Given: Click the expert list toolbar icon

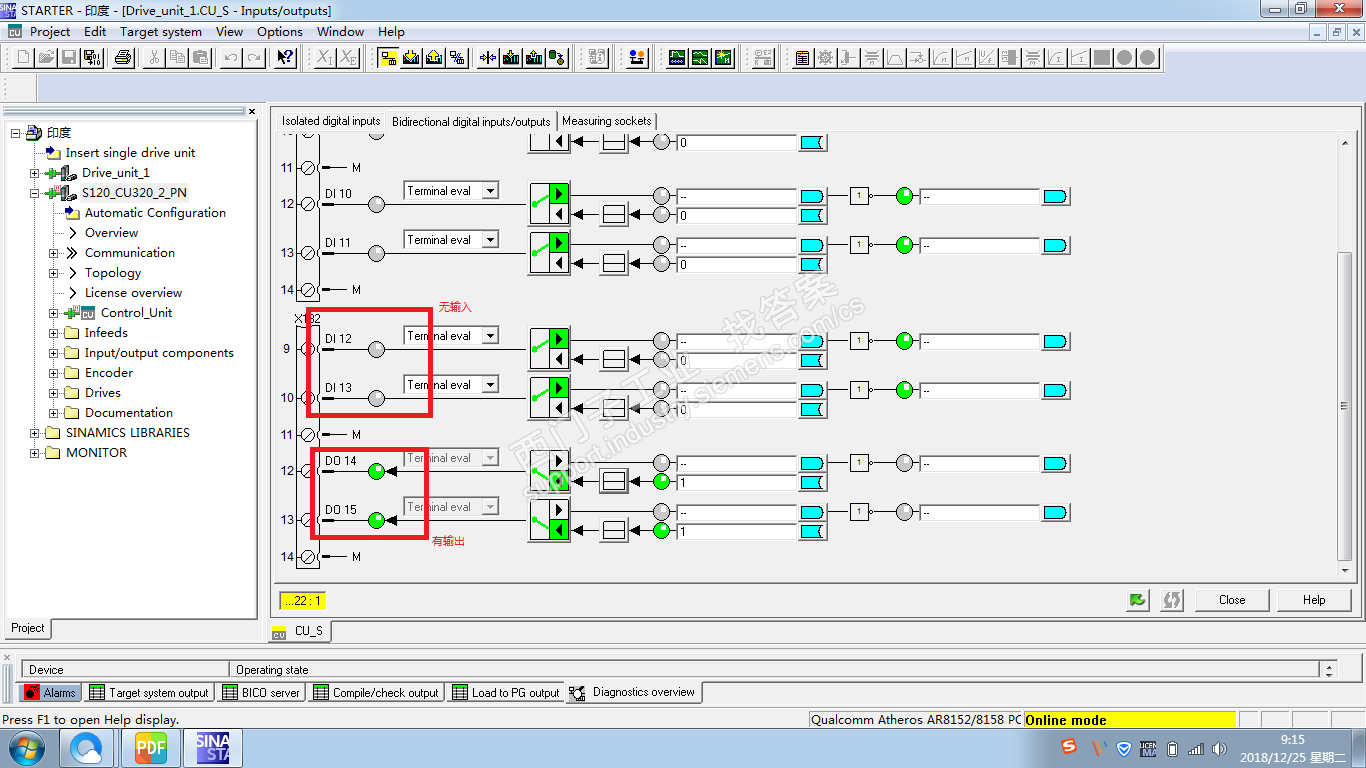Looking at the screenshot, I should (x=802, y=58).
